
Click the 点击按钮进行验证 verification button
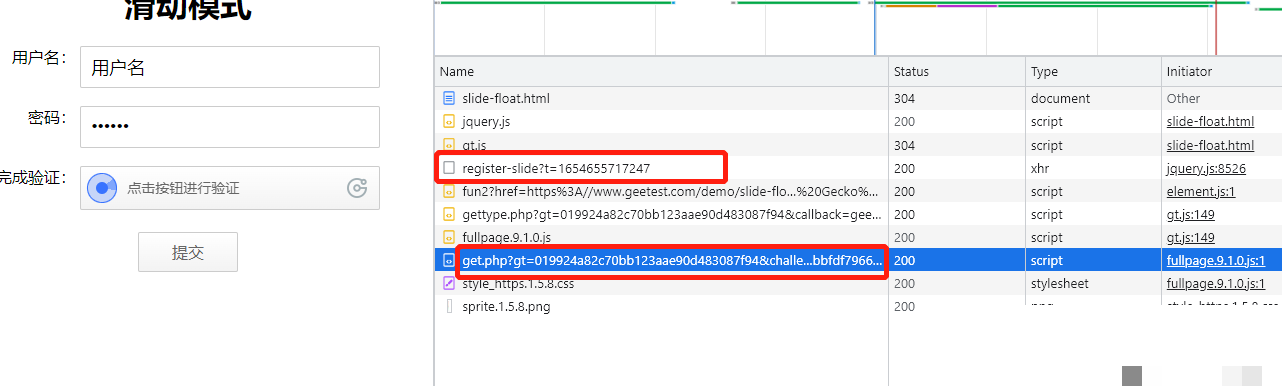coord(230,188)
